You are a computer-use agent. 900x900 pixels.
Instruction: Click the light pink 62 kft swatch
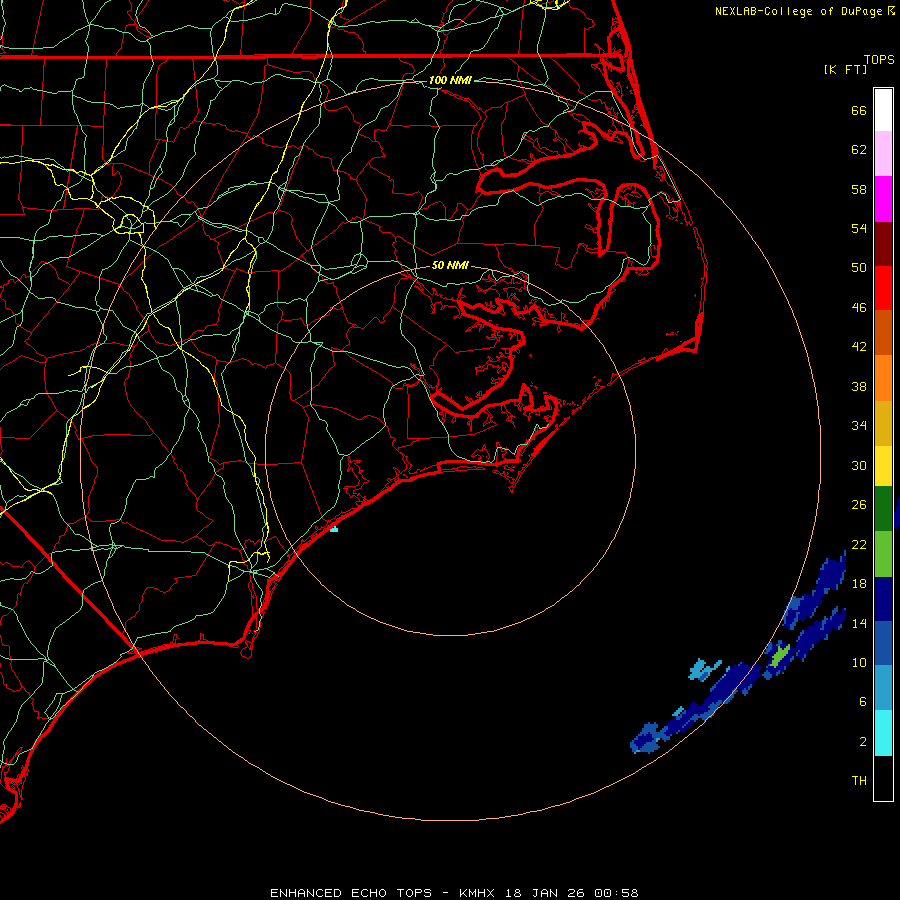click(883, 154)
